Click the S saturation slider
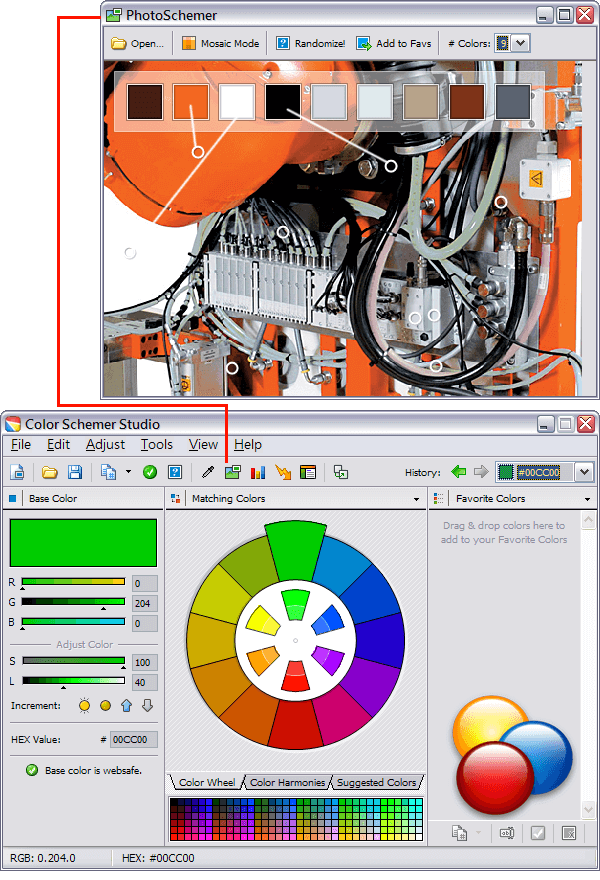The image size is (600, 880). tap(73, 661)
